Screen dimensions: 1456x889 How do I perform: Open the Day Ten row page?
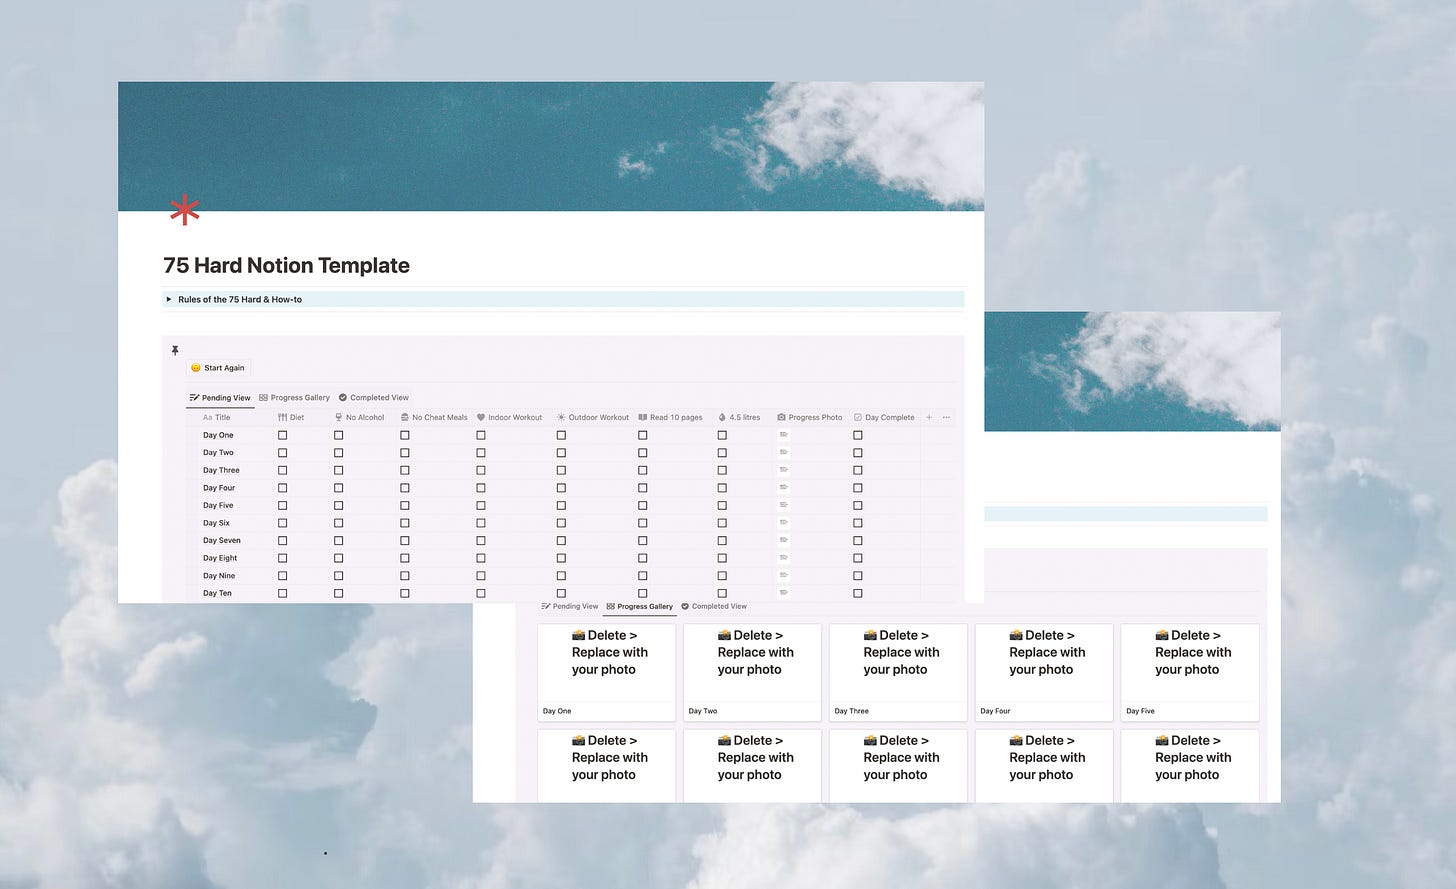pos(217,593)
